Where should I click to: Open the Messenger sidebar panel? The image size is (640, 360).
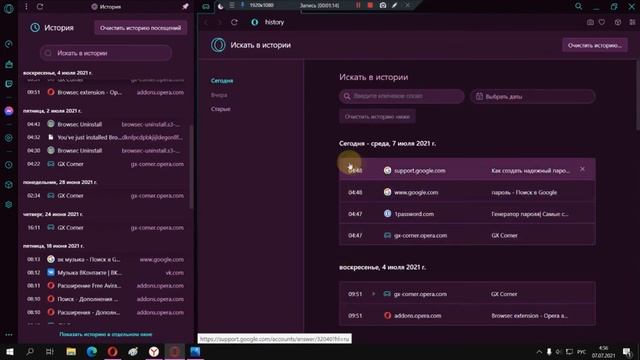9,111
